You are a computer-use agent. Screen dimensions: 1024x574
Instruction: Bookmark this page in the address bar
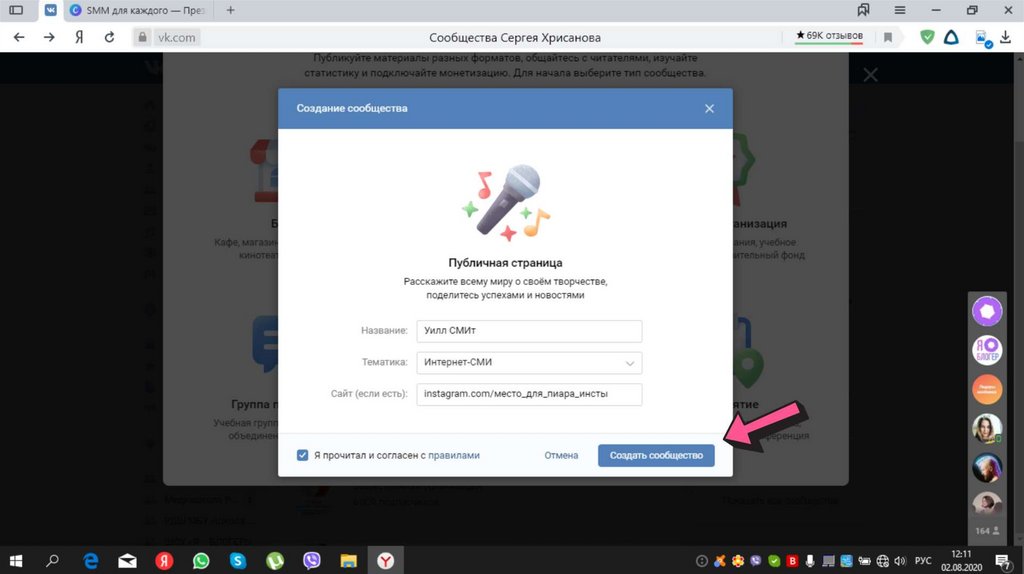(888, 37)
